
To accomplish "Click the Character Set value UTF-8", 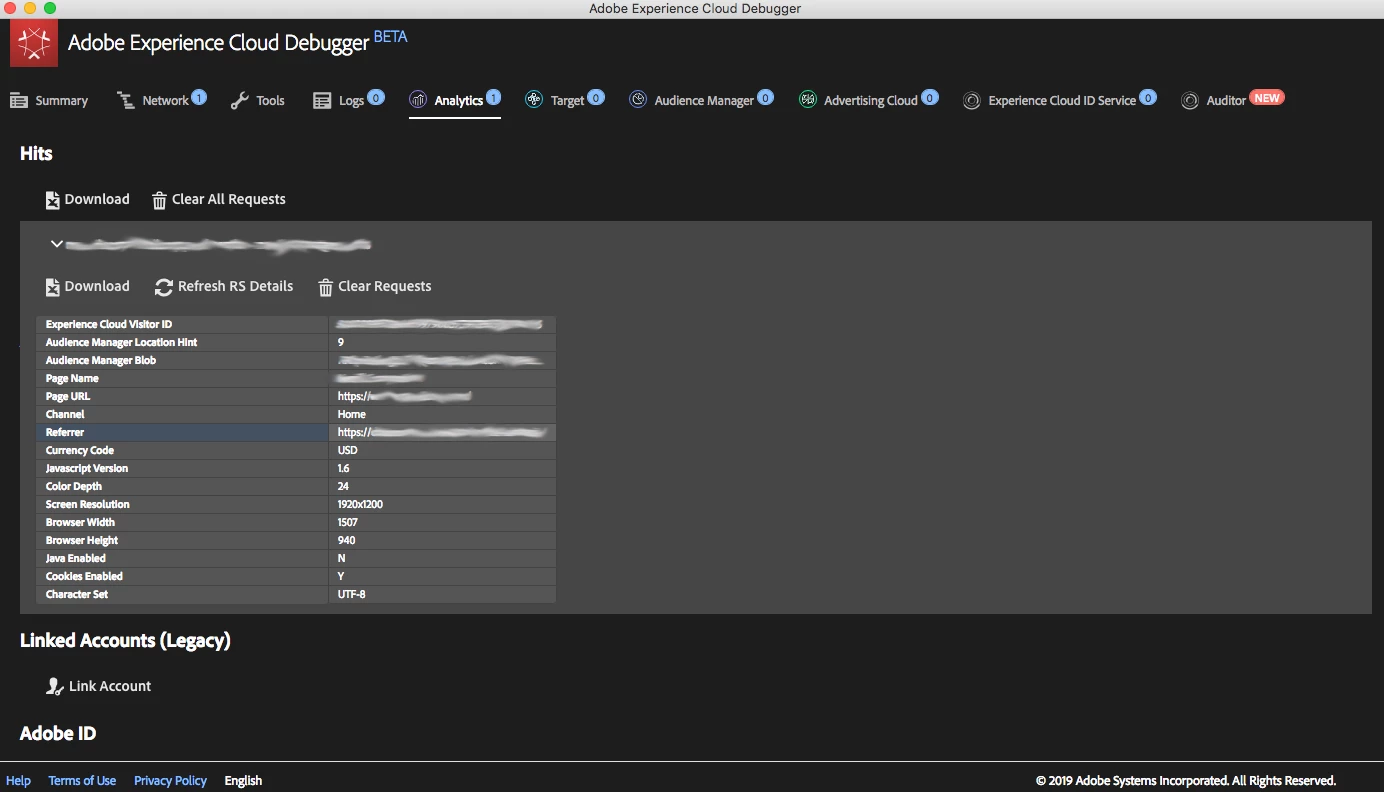I will click(352, 595).
